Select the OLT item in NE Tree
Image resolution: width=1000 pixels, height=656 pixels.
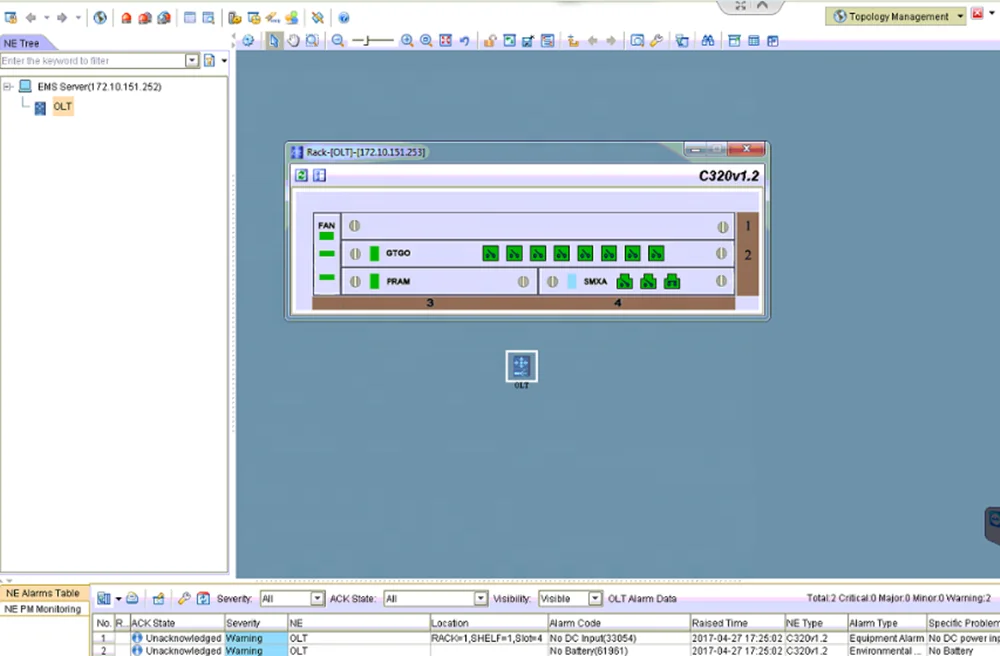pos(62,106)
